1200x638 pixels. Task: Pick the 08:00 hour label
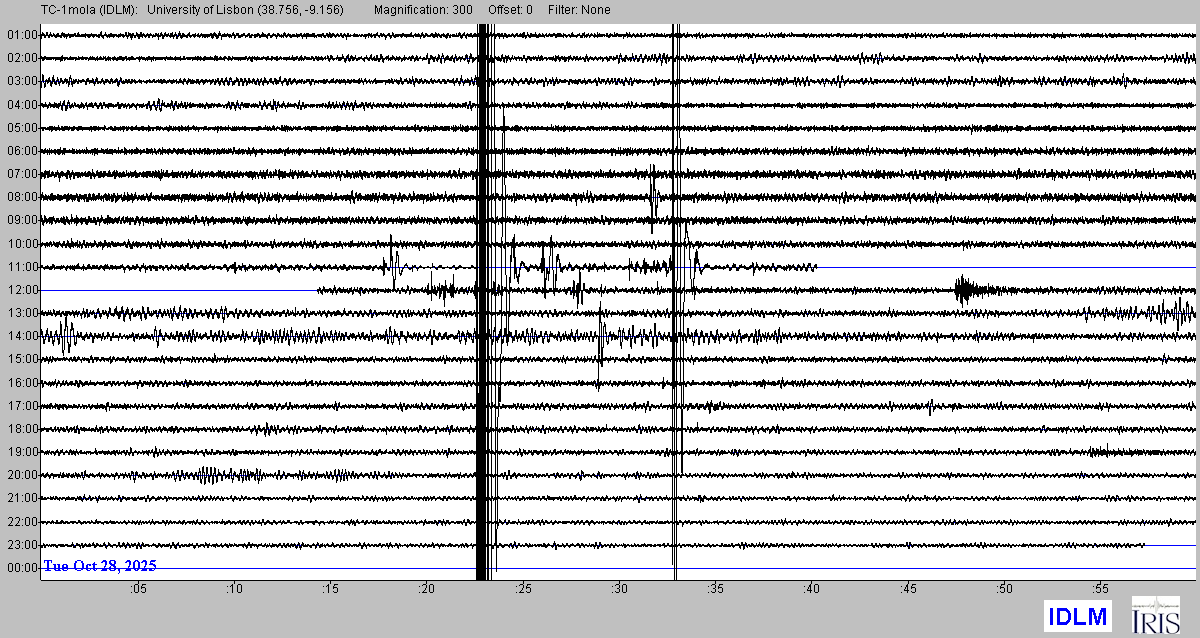[x=22, y=197]
